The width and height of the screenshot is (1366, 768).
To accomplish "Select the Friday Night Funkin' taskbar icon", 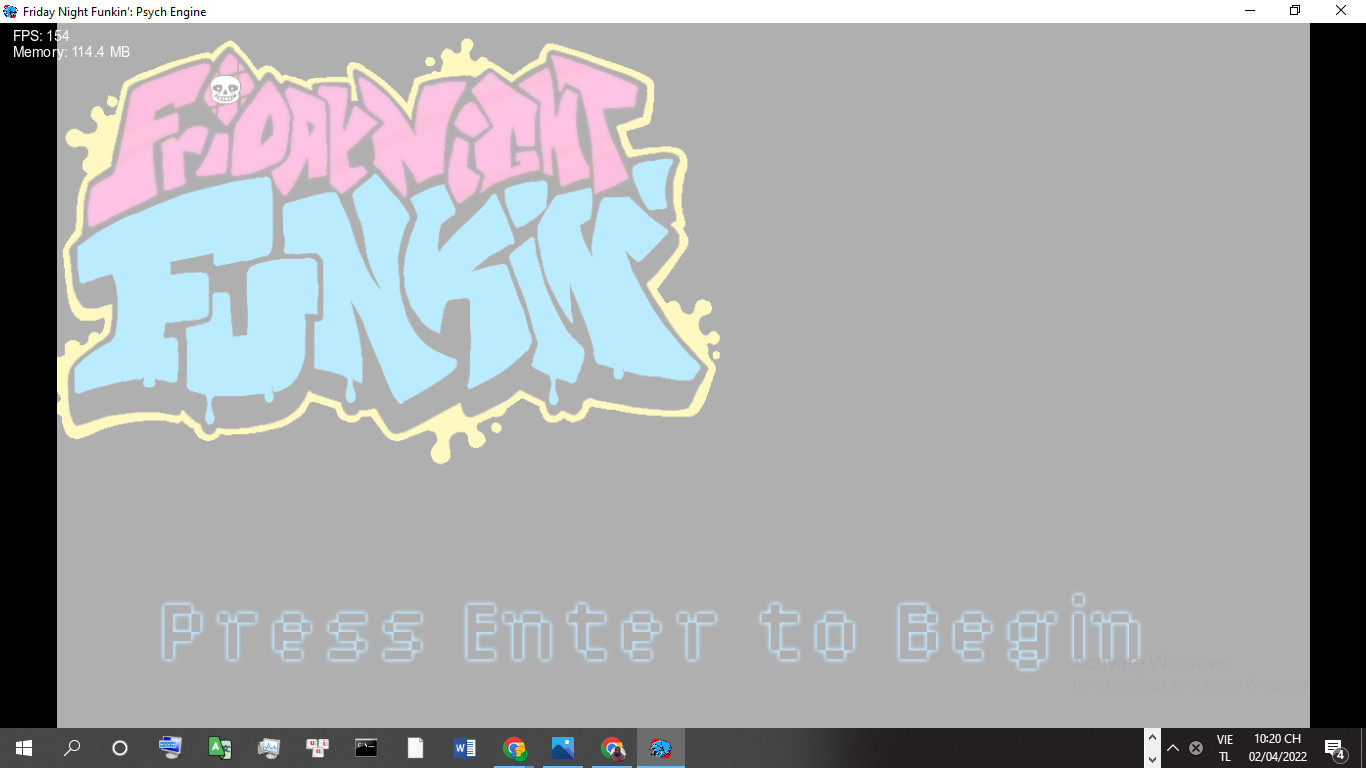I will (x=660, y=748).
